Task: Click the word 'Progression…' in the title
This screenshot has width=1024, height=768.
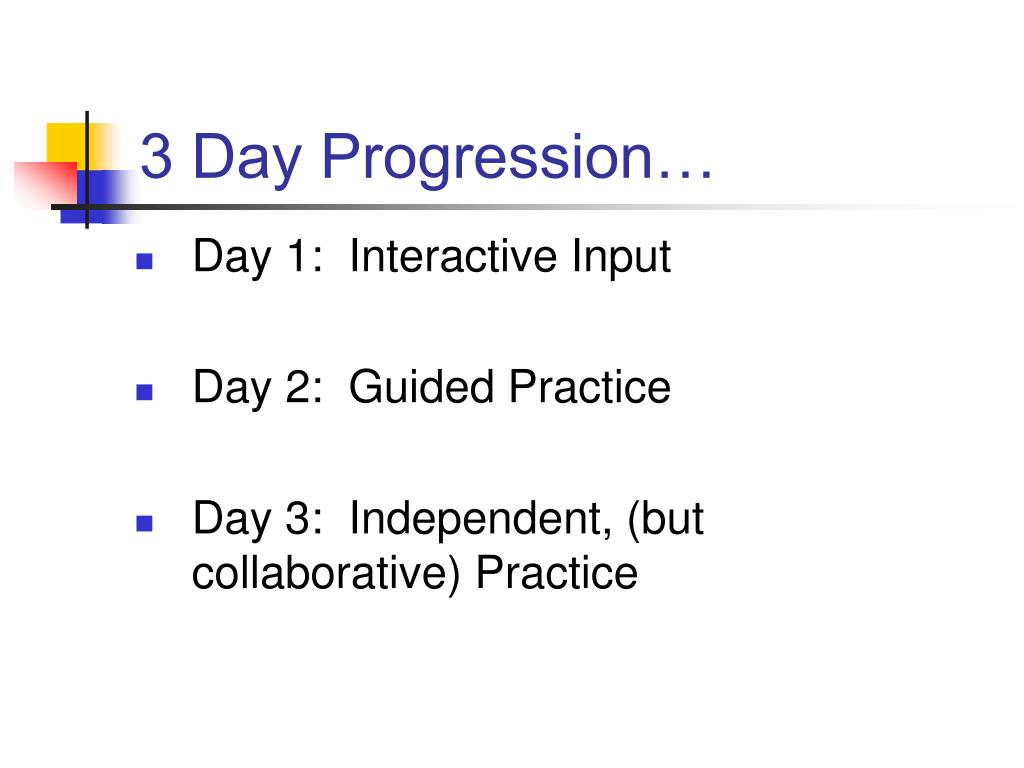Action: 517,157
